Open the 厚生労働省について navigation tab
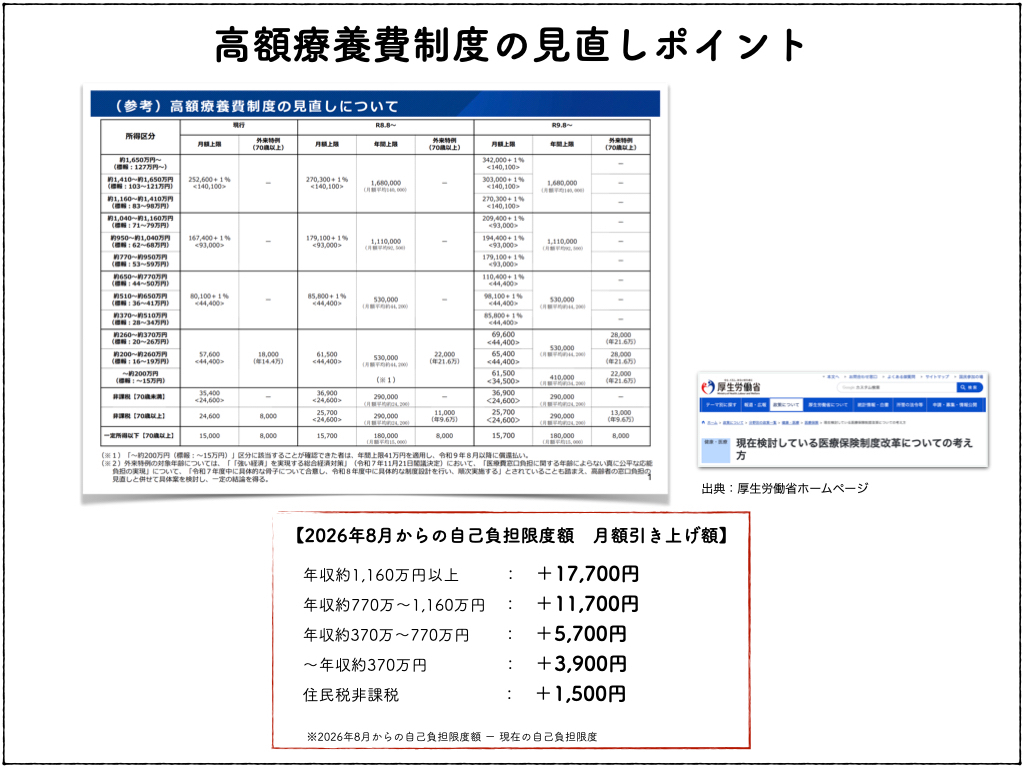The height and width of the screenshot is (768, 1024). 828,405
